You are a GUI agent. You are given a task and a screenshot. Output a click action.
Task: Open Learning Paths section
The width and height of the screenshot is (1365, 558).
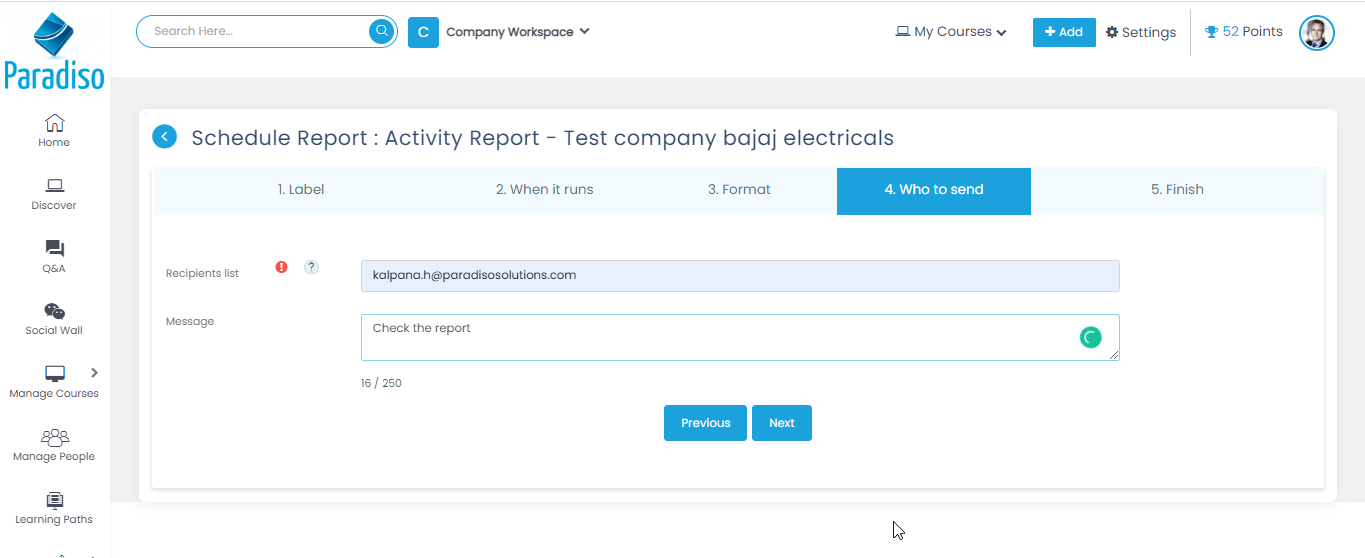click(x=54, y=508)
